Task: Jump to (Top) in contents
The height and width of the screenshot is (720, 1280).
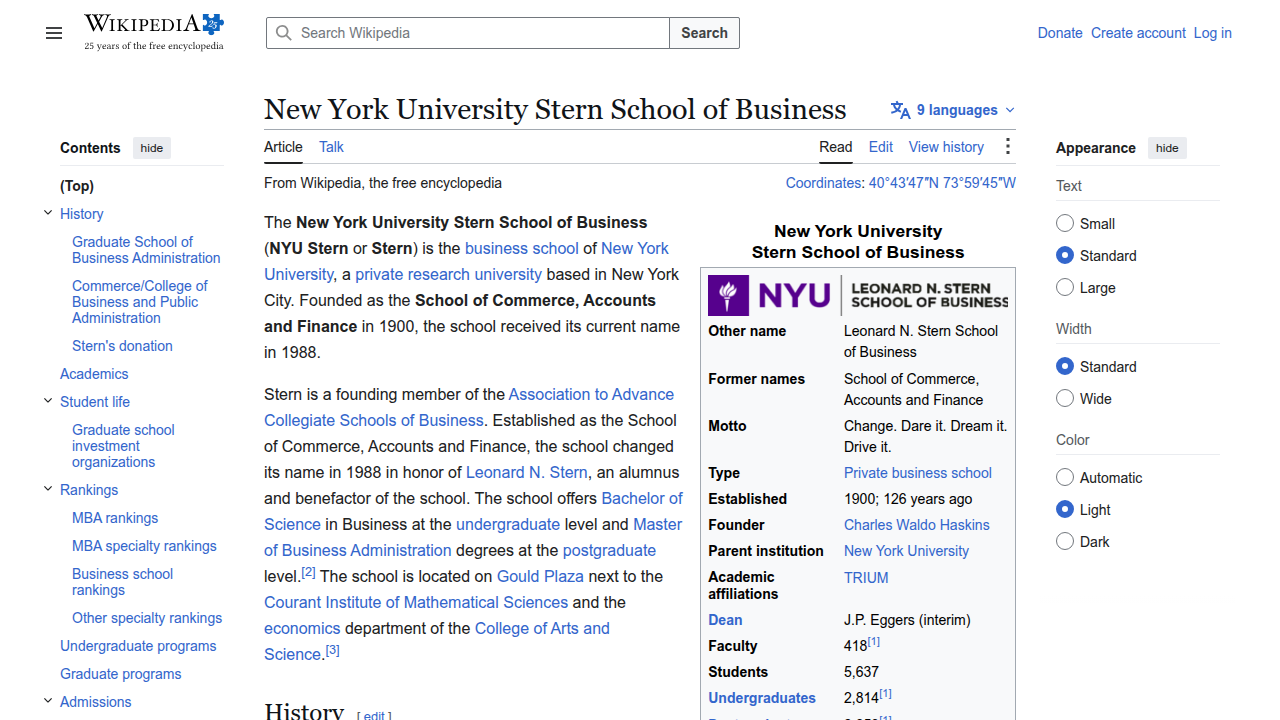Action: (77, 186)
